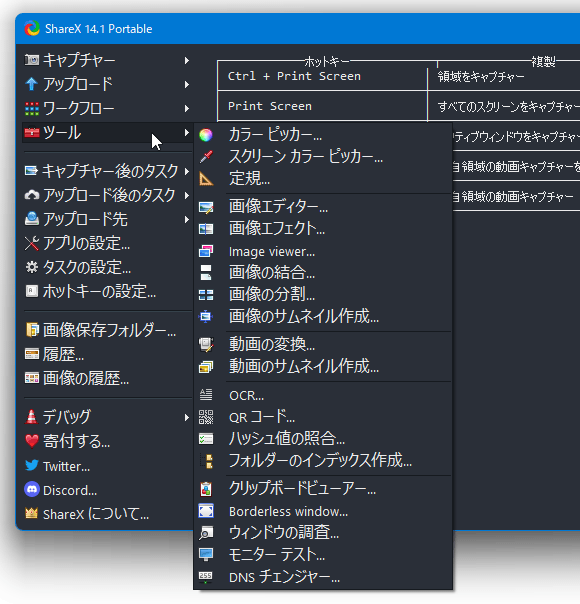Viewport: 580px width, 604px height.
Task: Click Ctrl + Print Screen hotkey cell
Action: pos(322,76)
